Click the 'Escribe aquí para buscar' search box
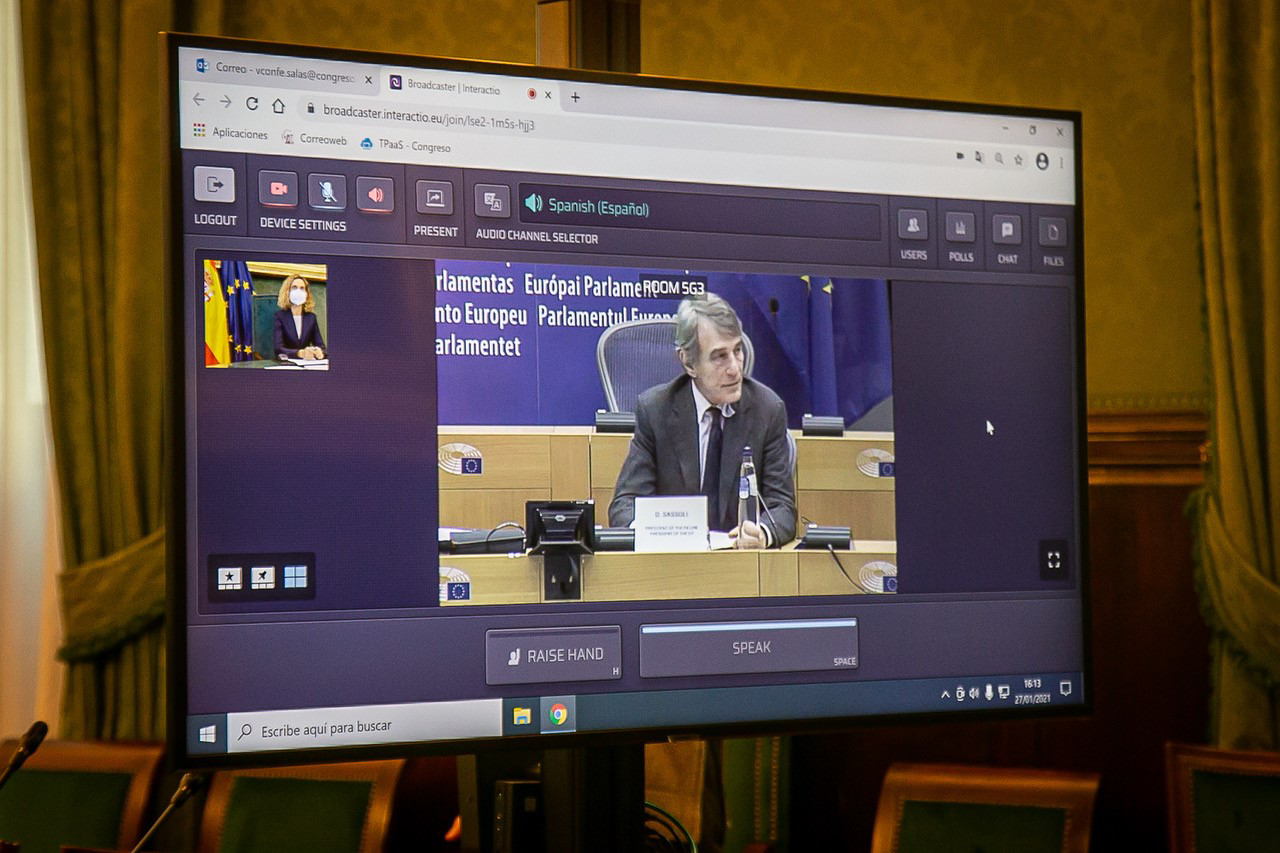1280x853 pixels. (365, 727)
